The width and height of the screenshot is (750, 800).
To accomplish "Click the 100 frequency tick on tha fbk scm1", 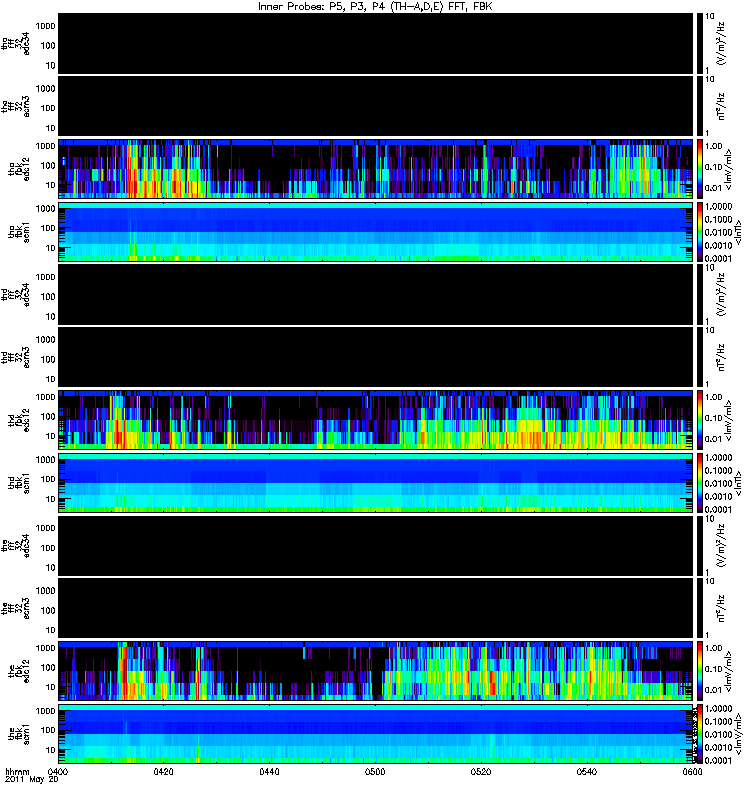I will pyautogui.click(x=48, y=228).
